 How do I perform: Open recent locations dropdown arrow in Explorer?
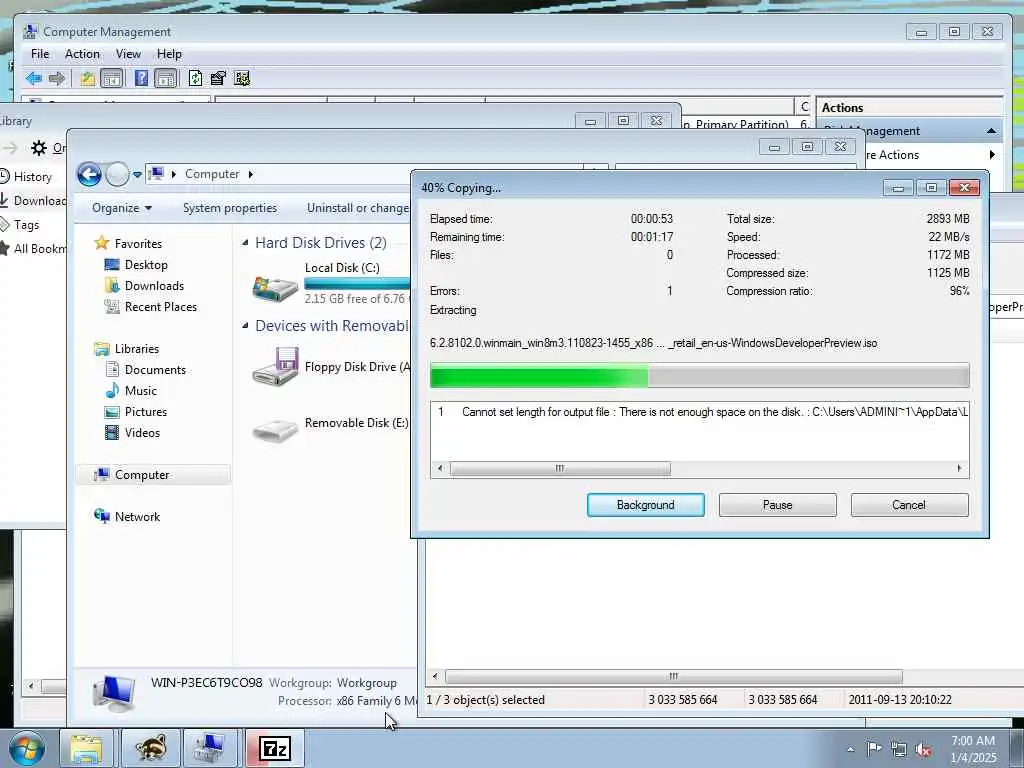click(x=137, y=174)
